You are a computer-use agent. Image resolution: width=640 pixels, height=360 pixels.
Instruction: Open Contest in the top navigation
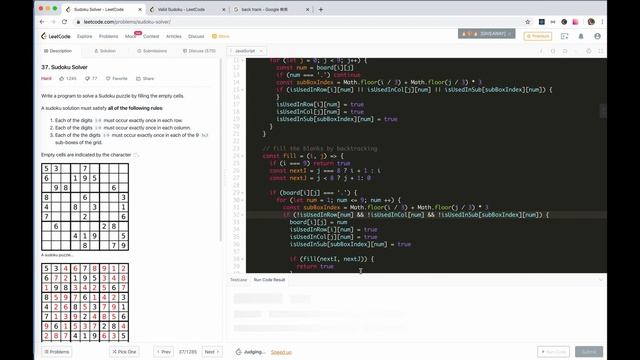click(151, 36)
